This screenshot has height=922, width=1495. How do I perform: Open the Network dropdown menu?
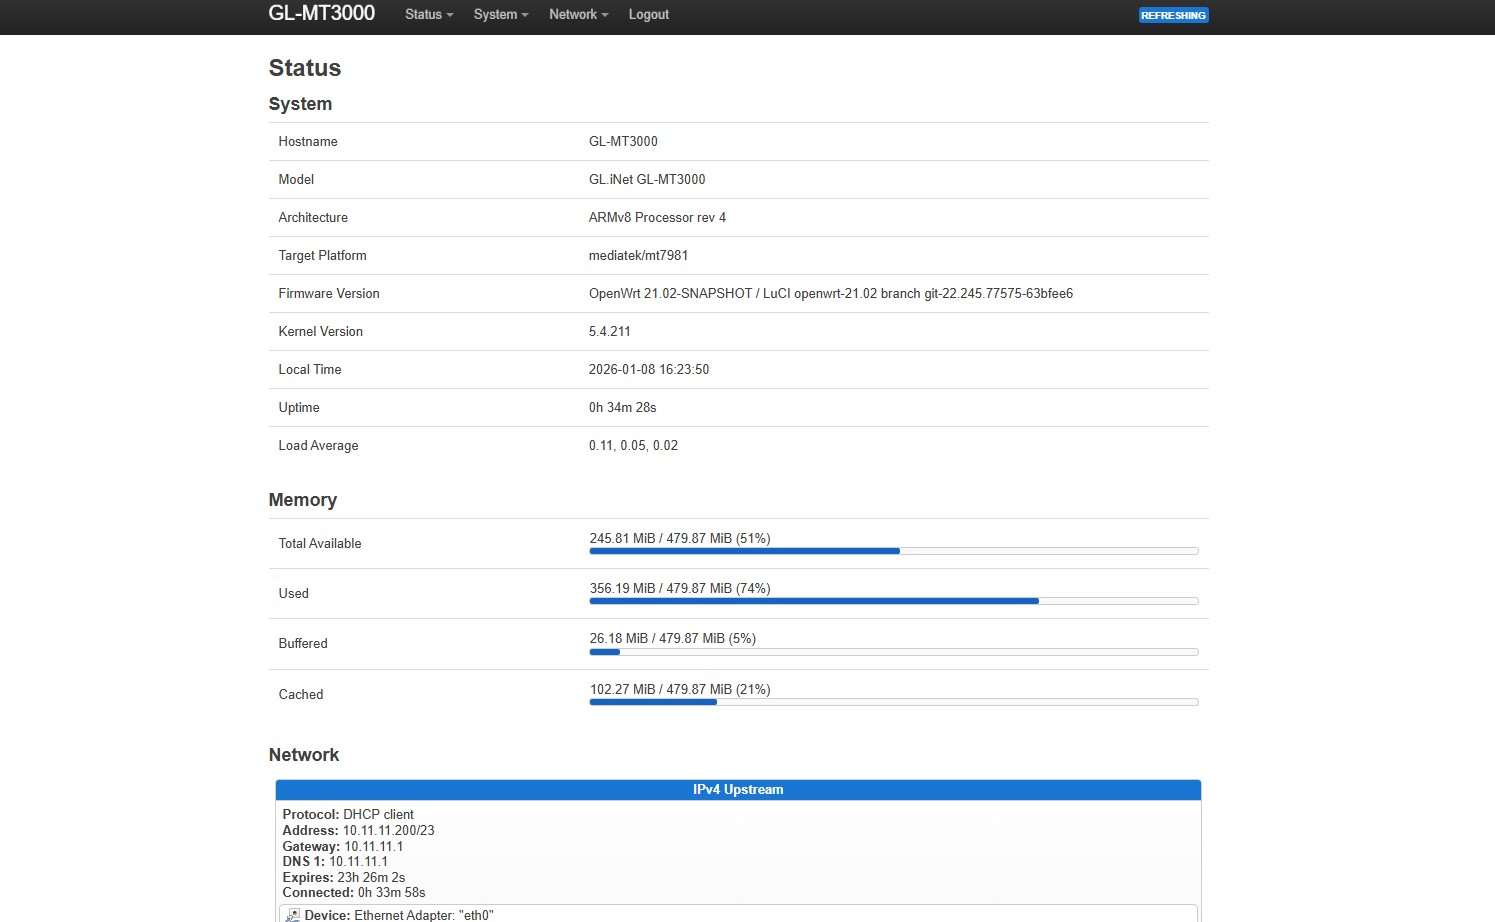coord(578,14)
